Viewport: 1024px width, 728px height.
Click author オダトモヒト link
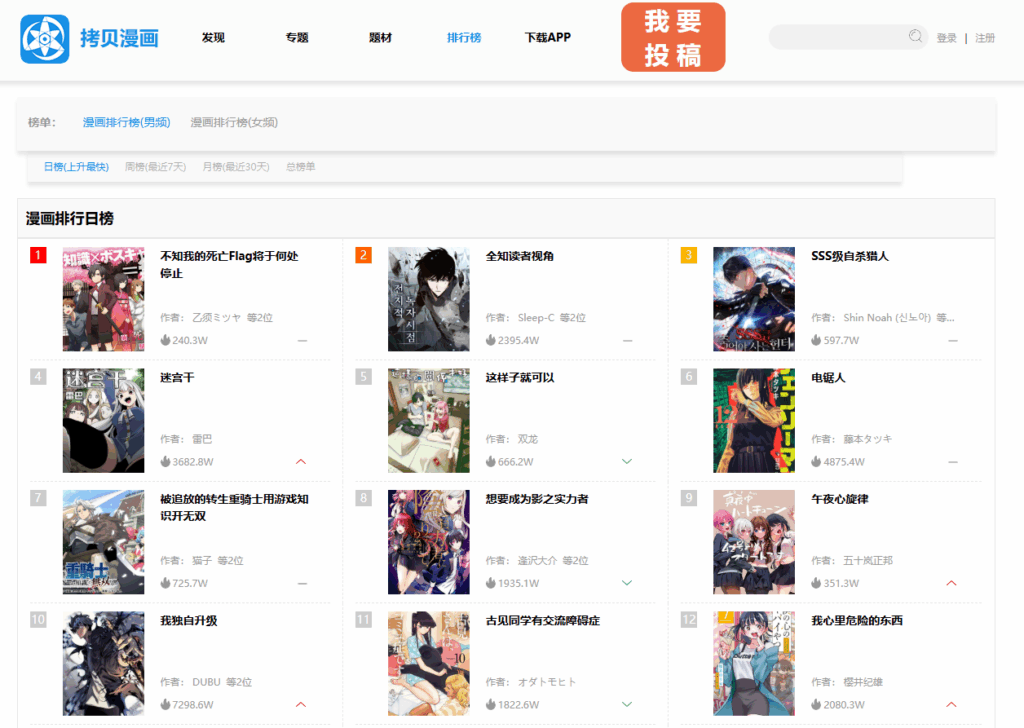click(x=547, y=682)
